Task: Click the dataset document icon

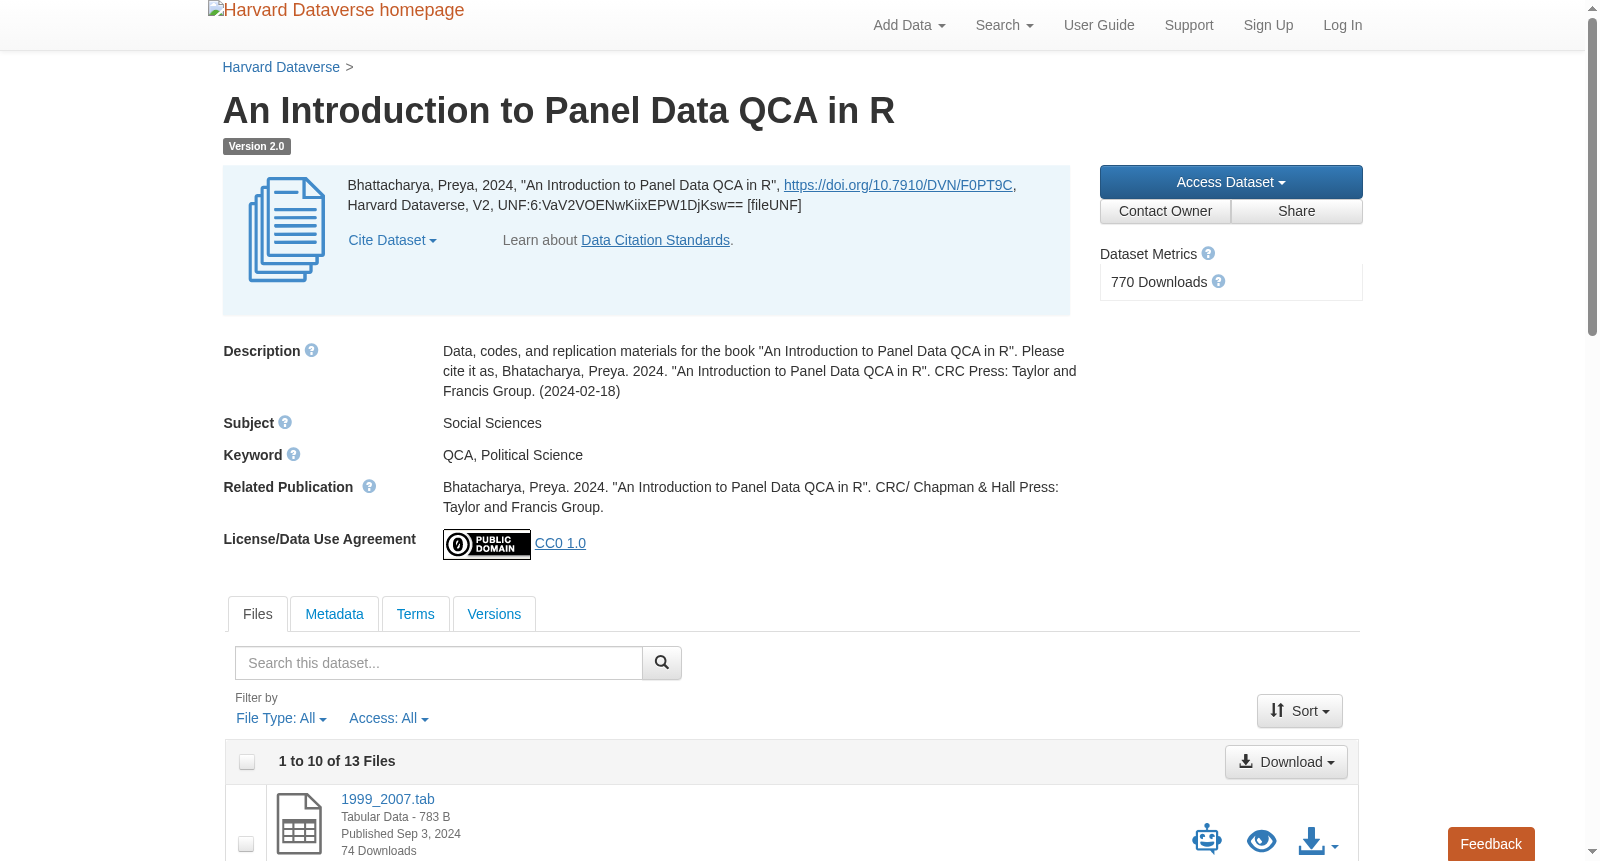Action: pos(287,230)
